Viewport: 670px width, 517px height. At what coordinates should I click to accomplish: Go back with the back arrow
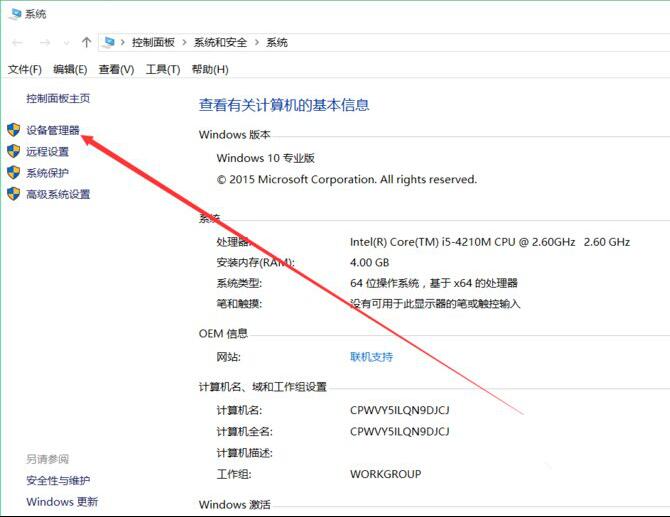pos(18,43)
